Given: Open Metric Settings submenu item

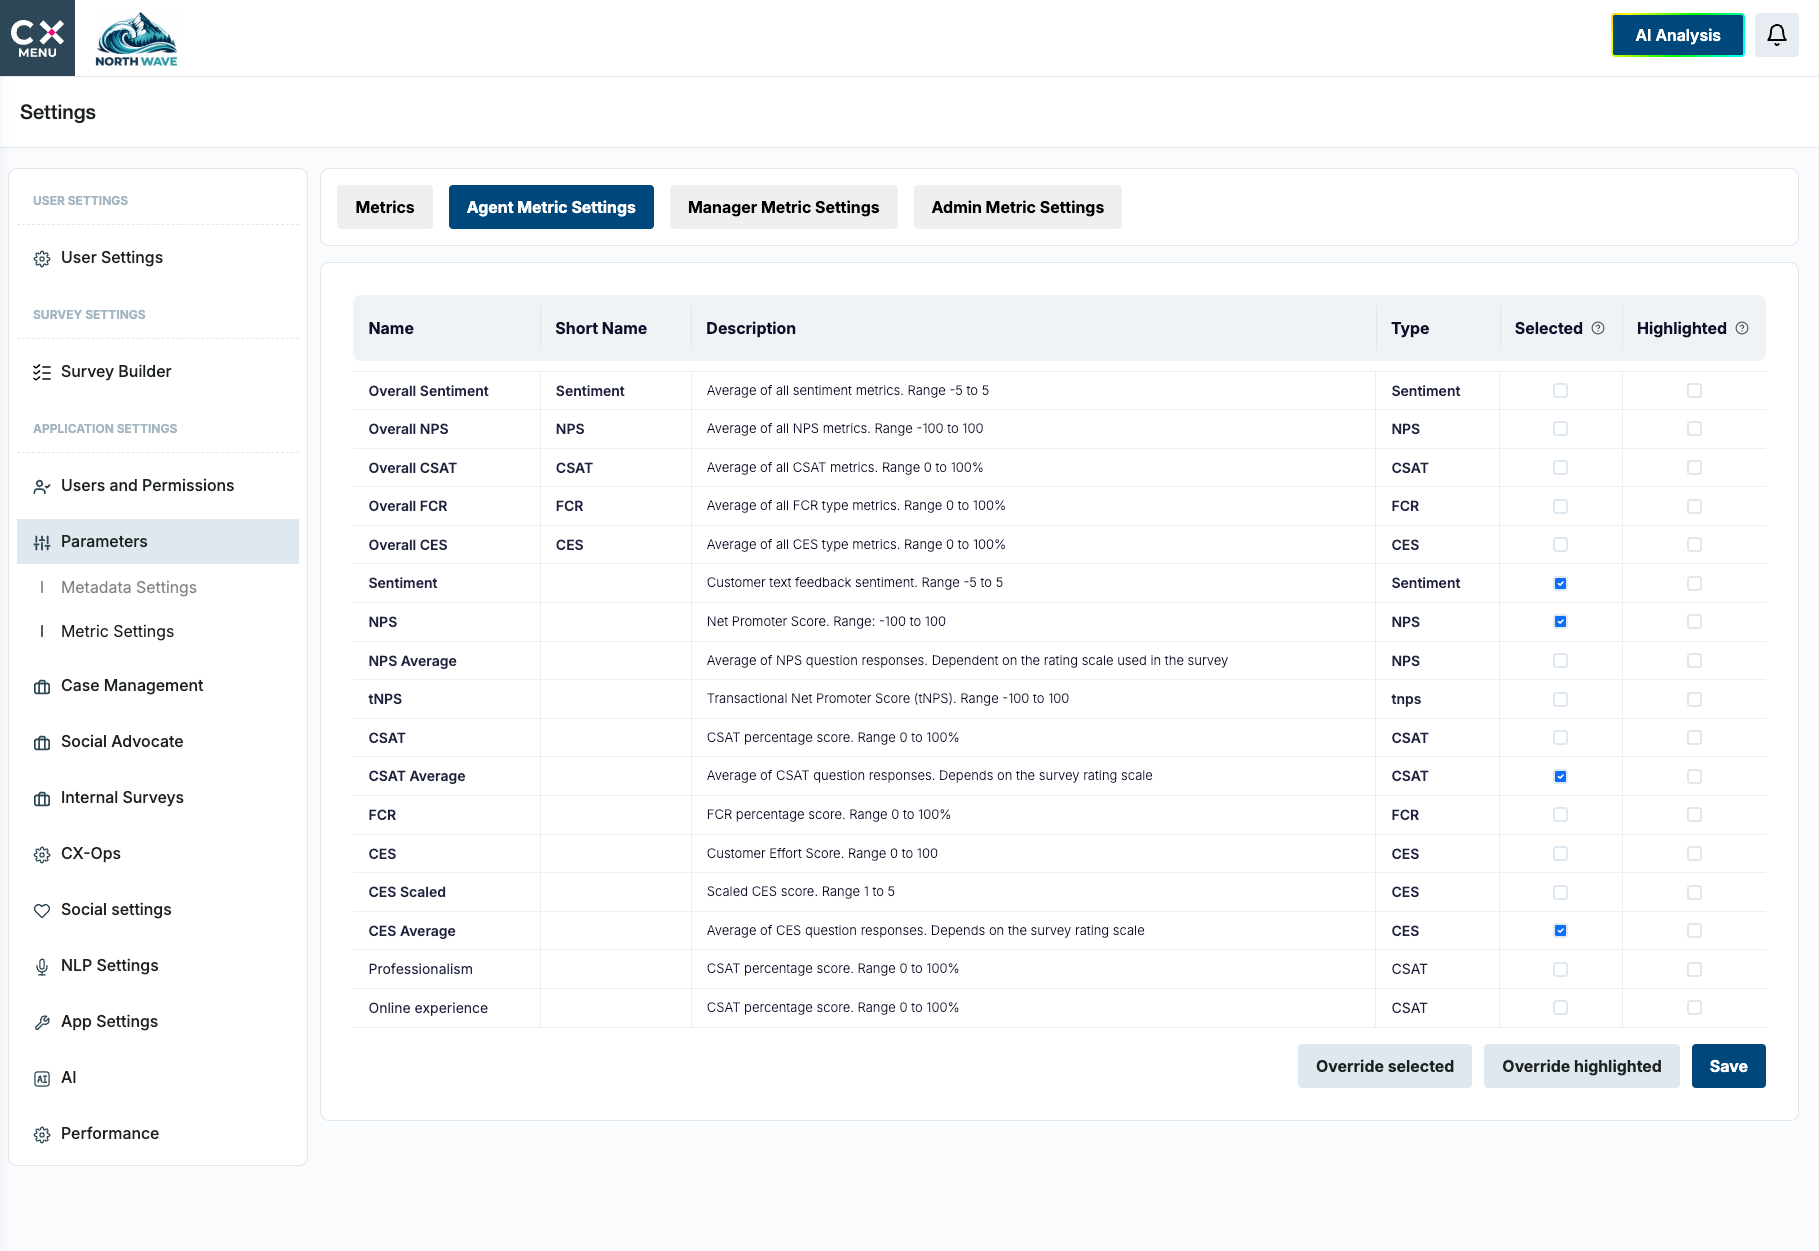Looking at the screenshot, I should tap(117, 631).
